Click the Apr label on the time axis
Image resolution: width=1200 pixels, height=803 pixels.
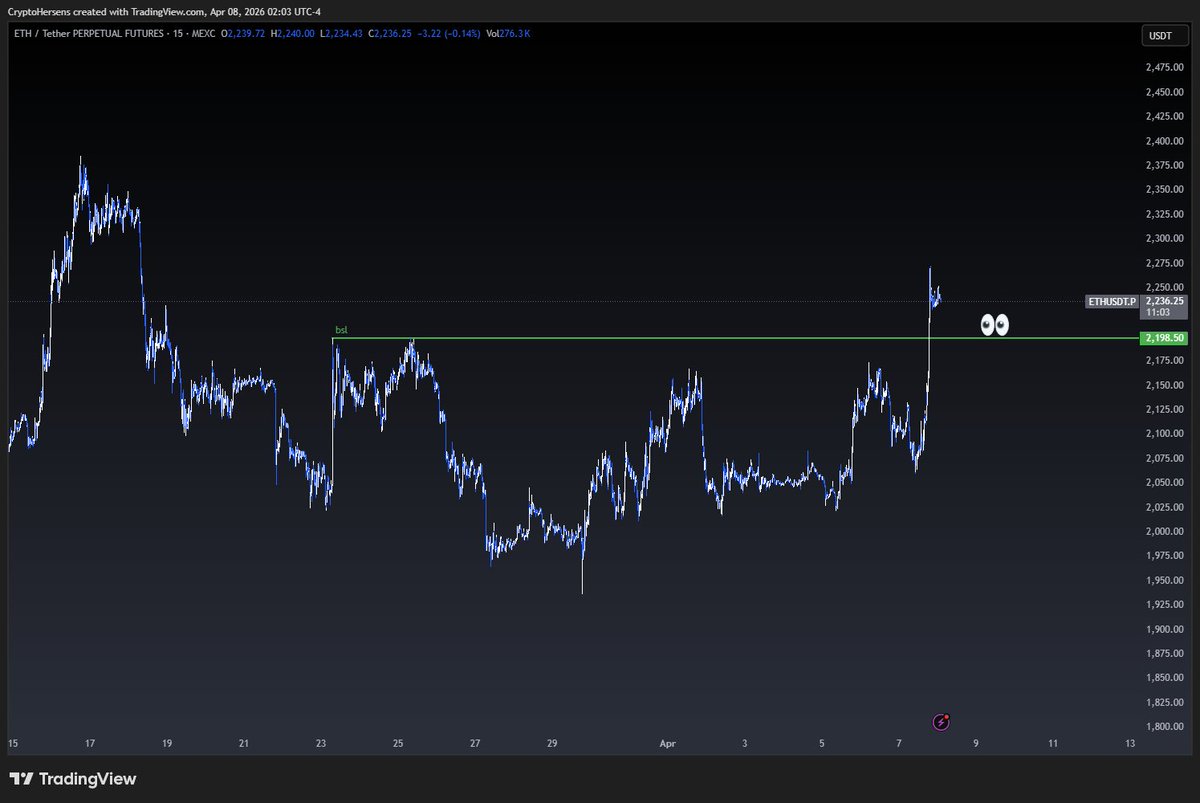(x=668, y=744)
